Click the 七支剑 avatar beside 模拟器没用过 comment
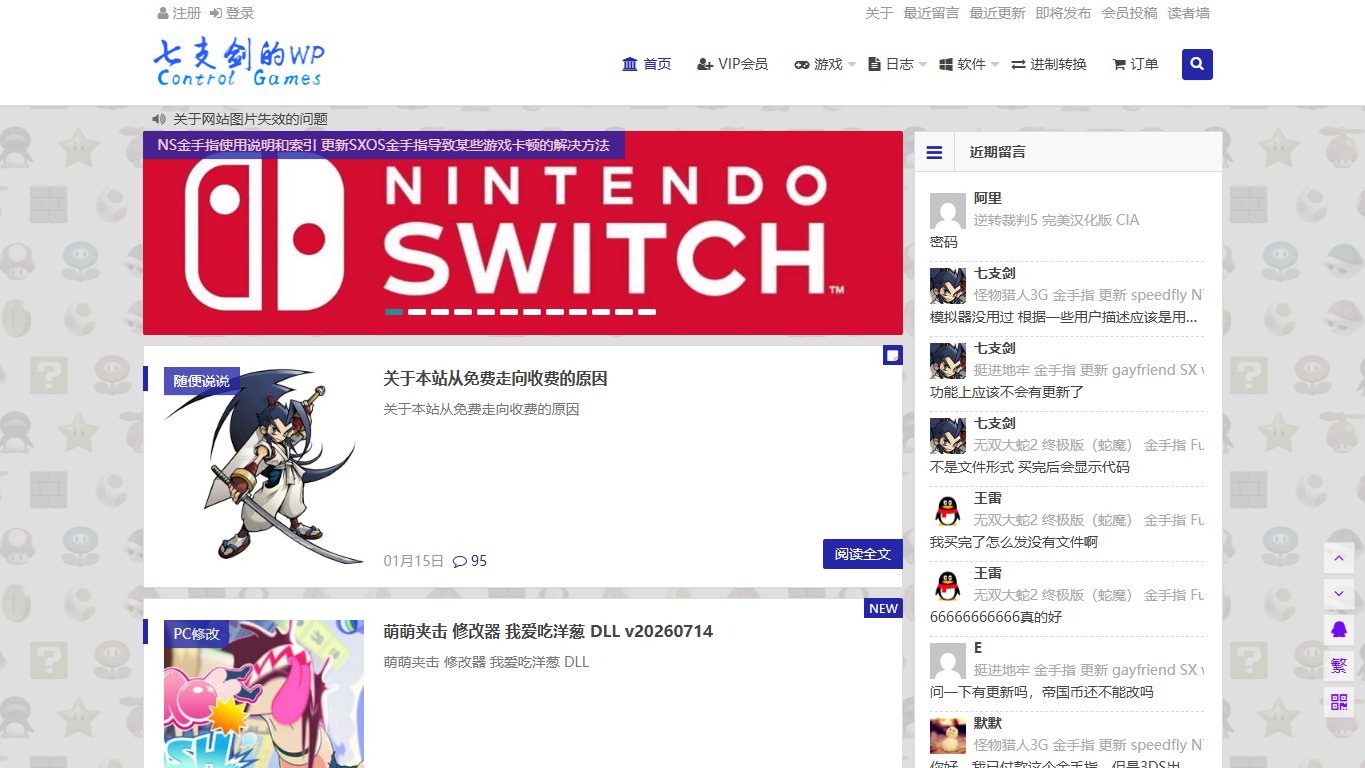Screen dimensions: 1365x768 [x=948, y=286]
